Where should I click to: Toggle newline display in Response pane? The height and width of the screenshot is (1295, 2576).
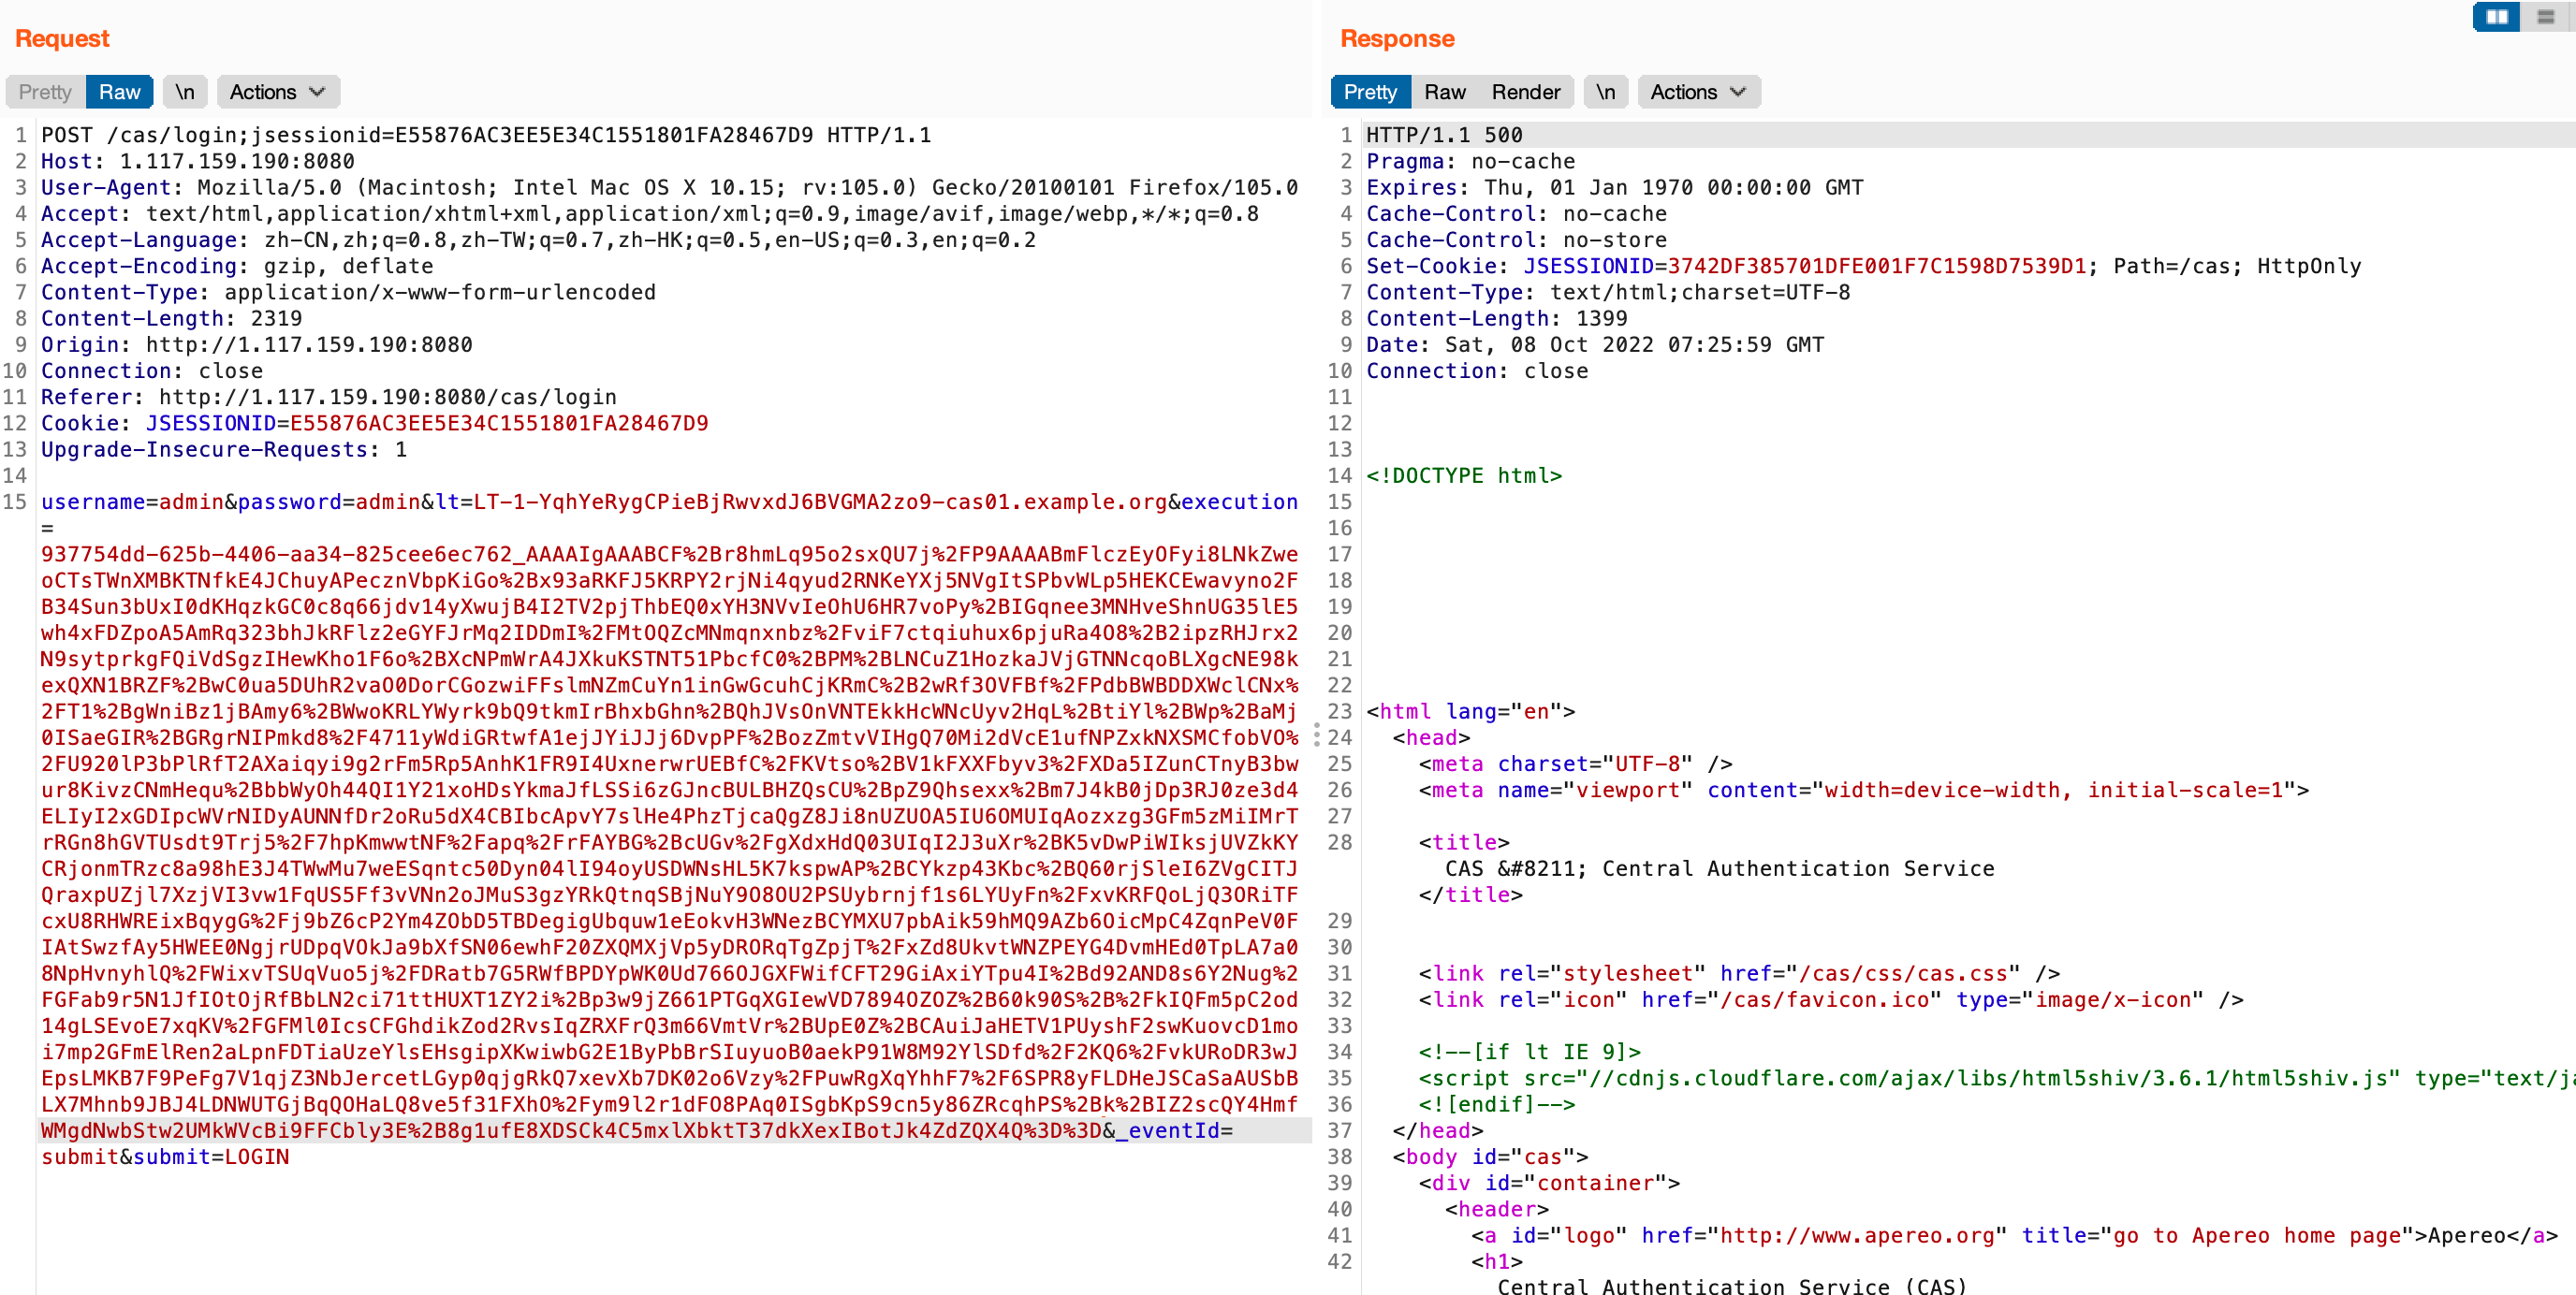click(x=1605, y=92)
